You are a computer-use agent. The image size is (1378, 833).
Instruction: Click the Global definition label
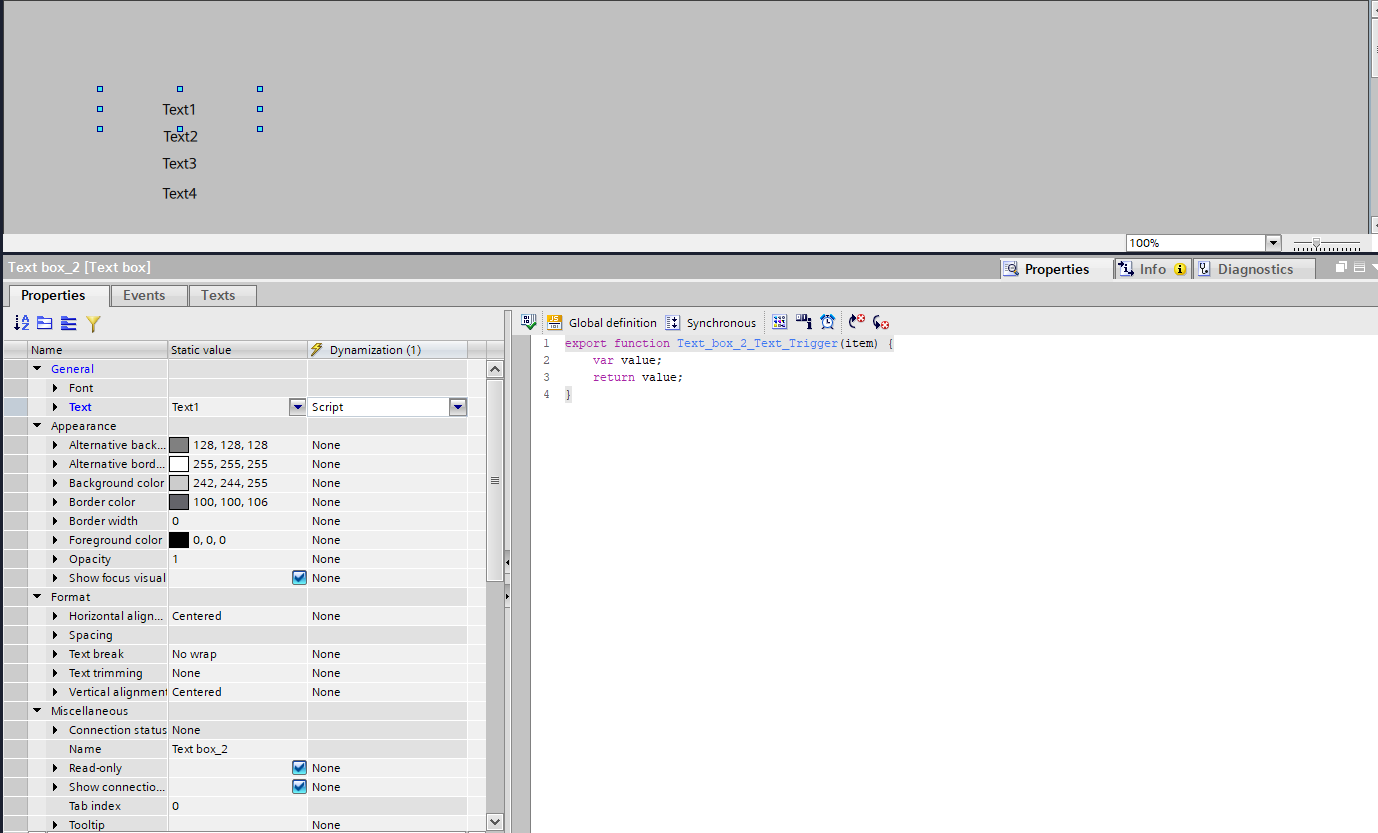point(612,323)
